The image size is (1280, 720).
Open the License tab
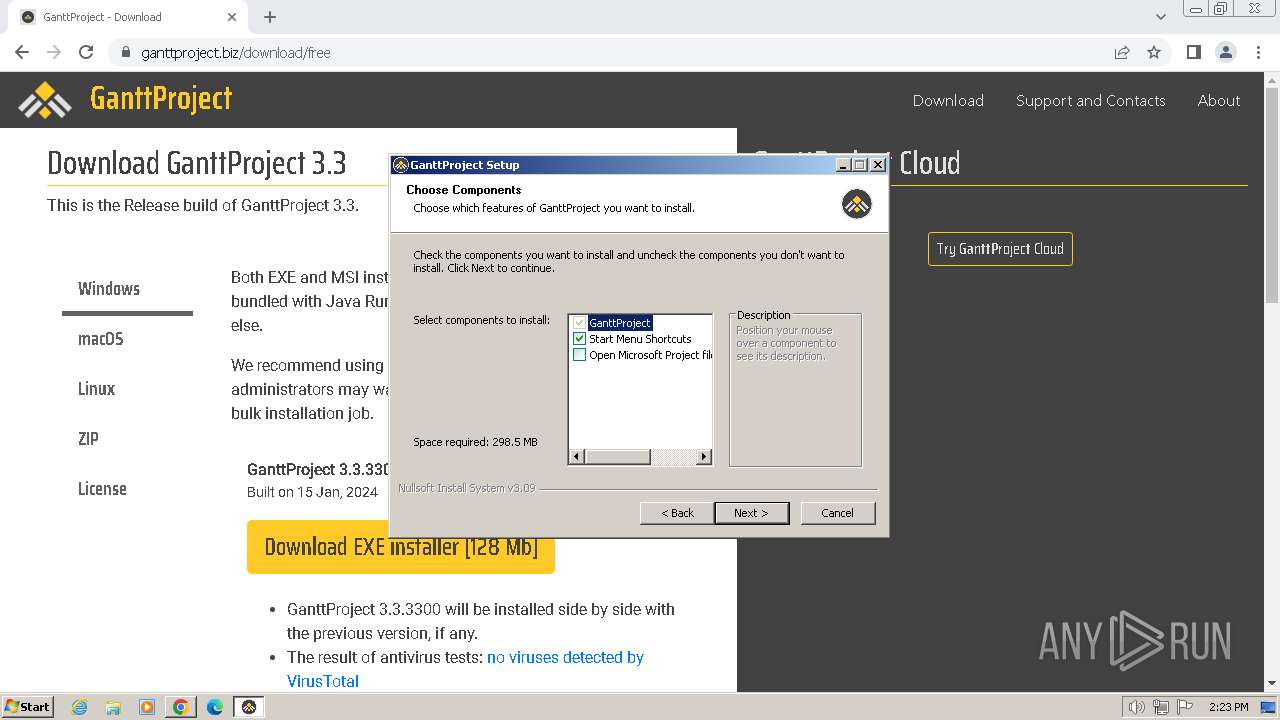102,489
